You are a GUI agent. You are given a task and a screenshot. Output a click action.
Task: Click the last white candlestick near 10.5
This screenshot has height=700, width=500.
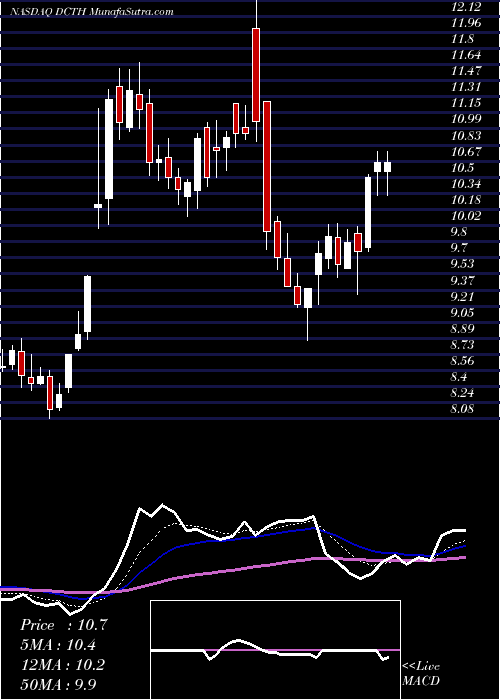388,167
